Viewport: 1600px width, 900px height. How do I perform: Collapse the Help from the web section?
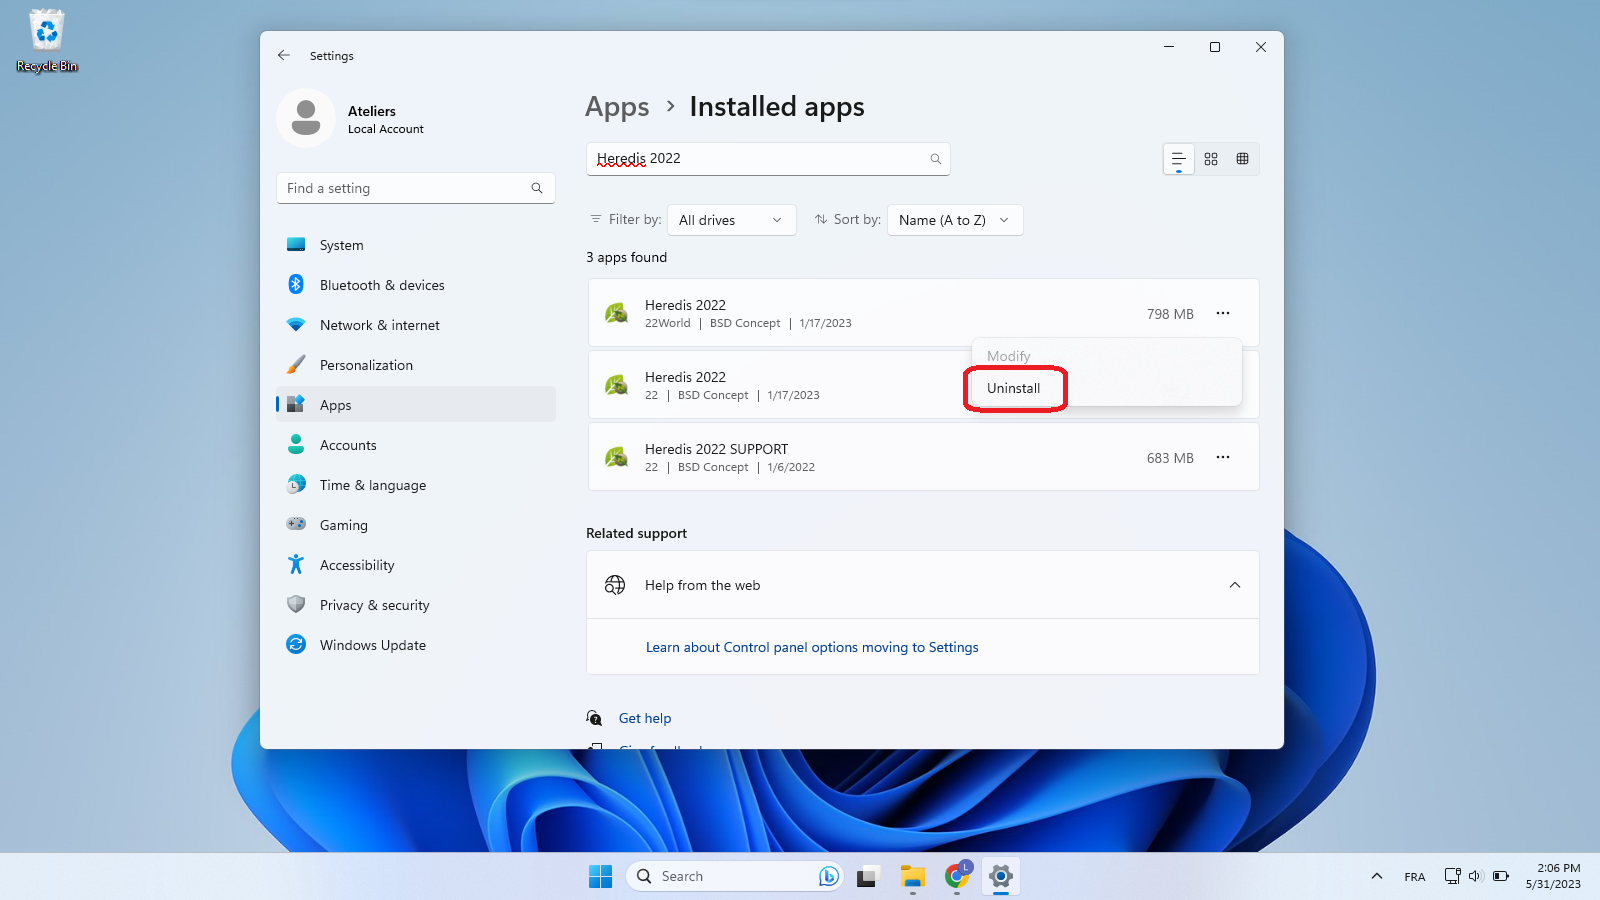pyautogui.click(x=1234, y=585)
